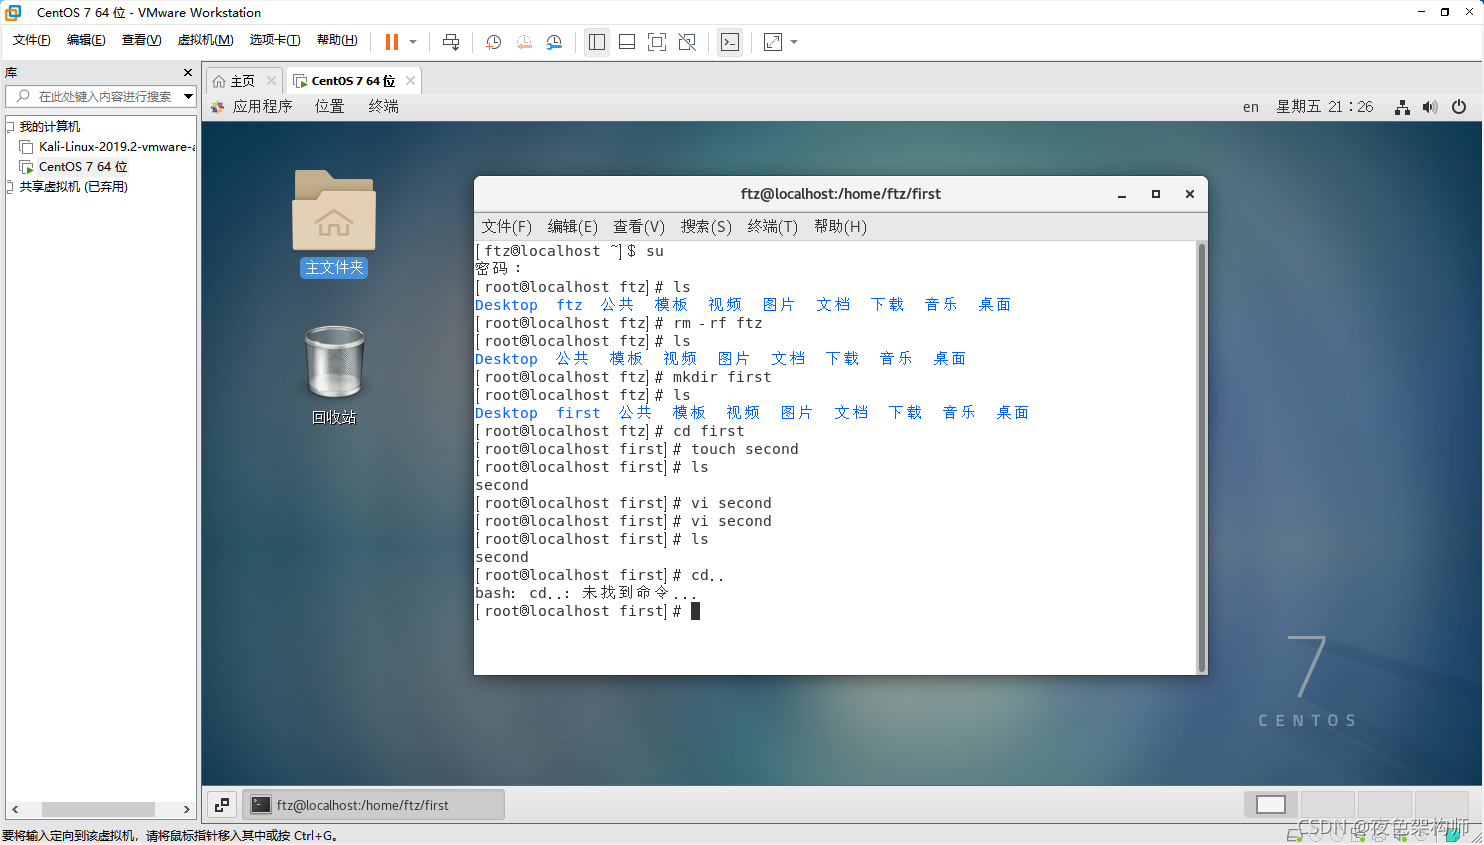Pause the virtual machine with orange pause icon
Viewport: 1484px width, 845px height.
pyautogui.click(x=392, y=42)
